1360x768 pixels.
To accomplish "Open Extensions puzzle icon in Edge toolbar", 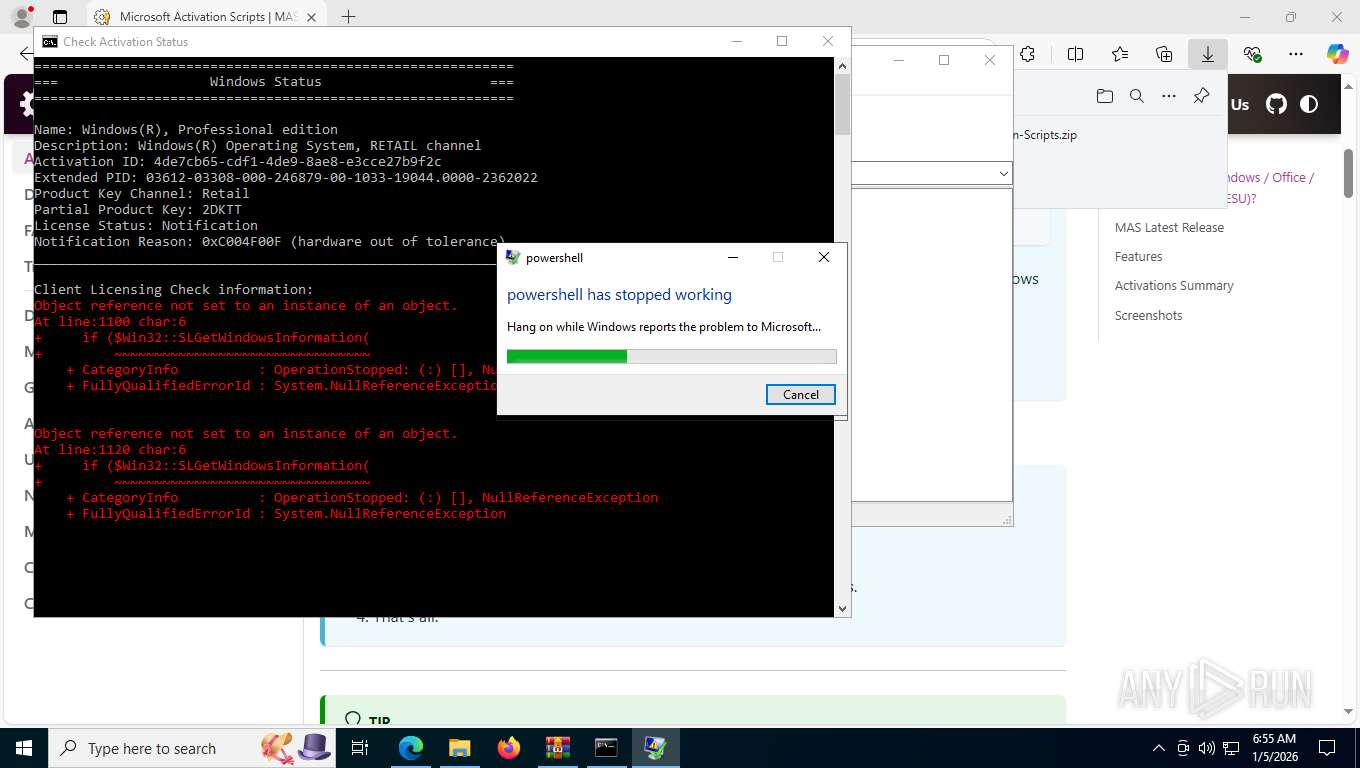I will tap(1027, 54).
